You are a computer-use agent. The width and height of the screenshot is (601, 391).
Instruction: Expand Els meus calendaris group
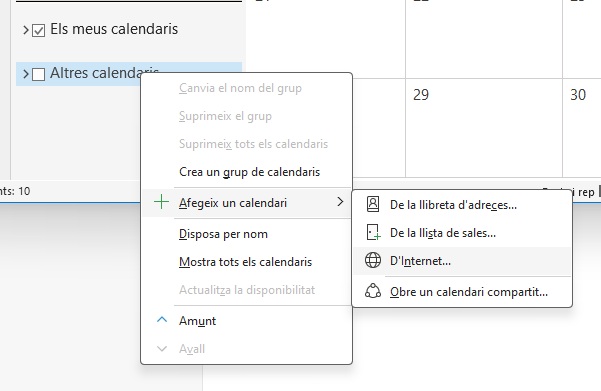click(x=26, y=30)
